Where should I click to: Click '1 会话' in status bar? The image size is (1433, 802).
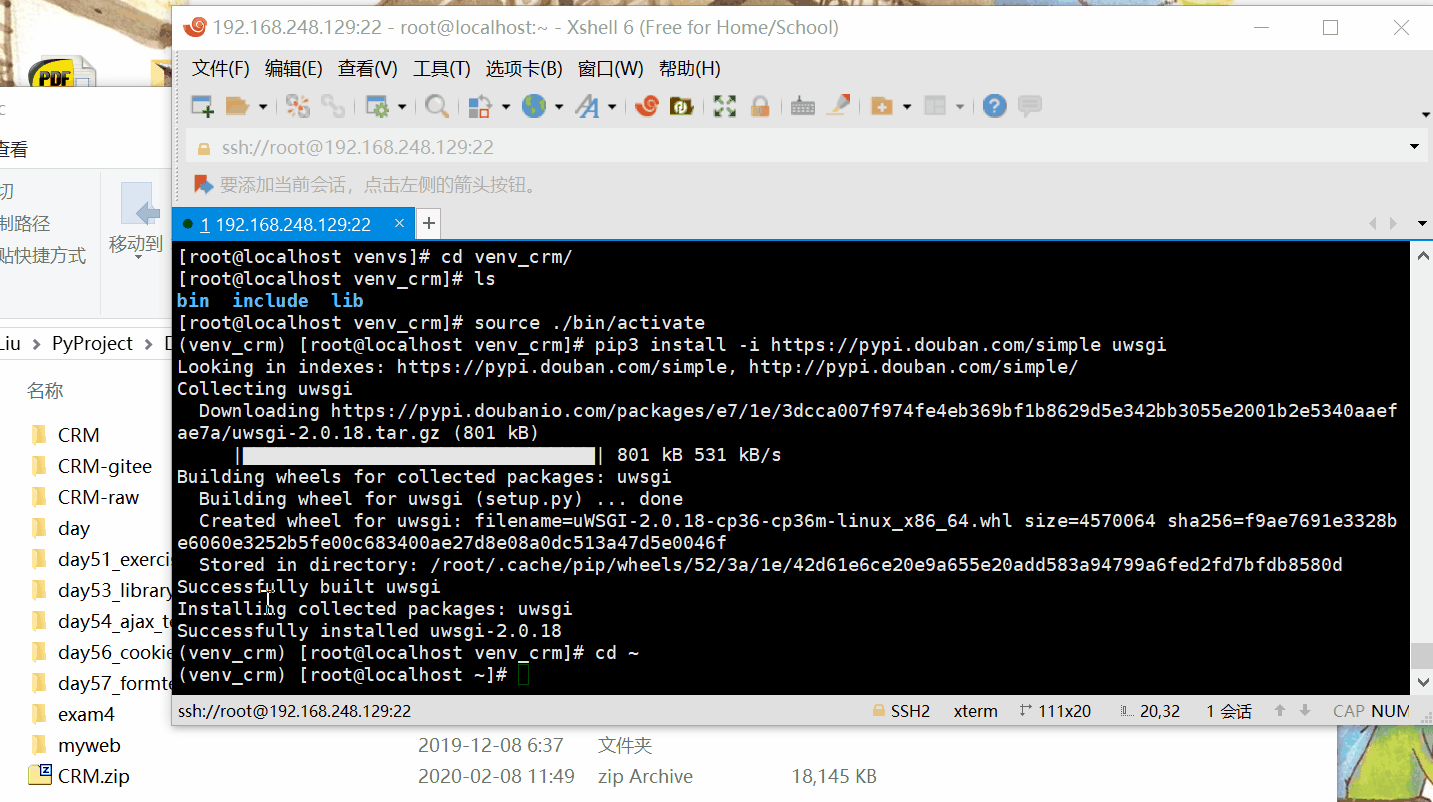1229,711
